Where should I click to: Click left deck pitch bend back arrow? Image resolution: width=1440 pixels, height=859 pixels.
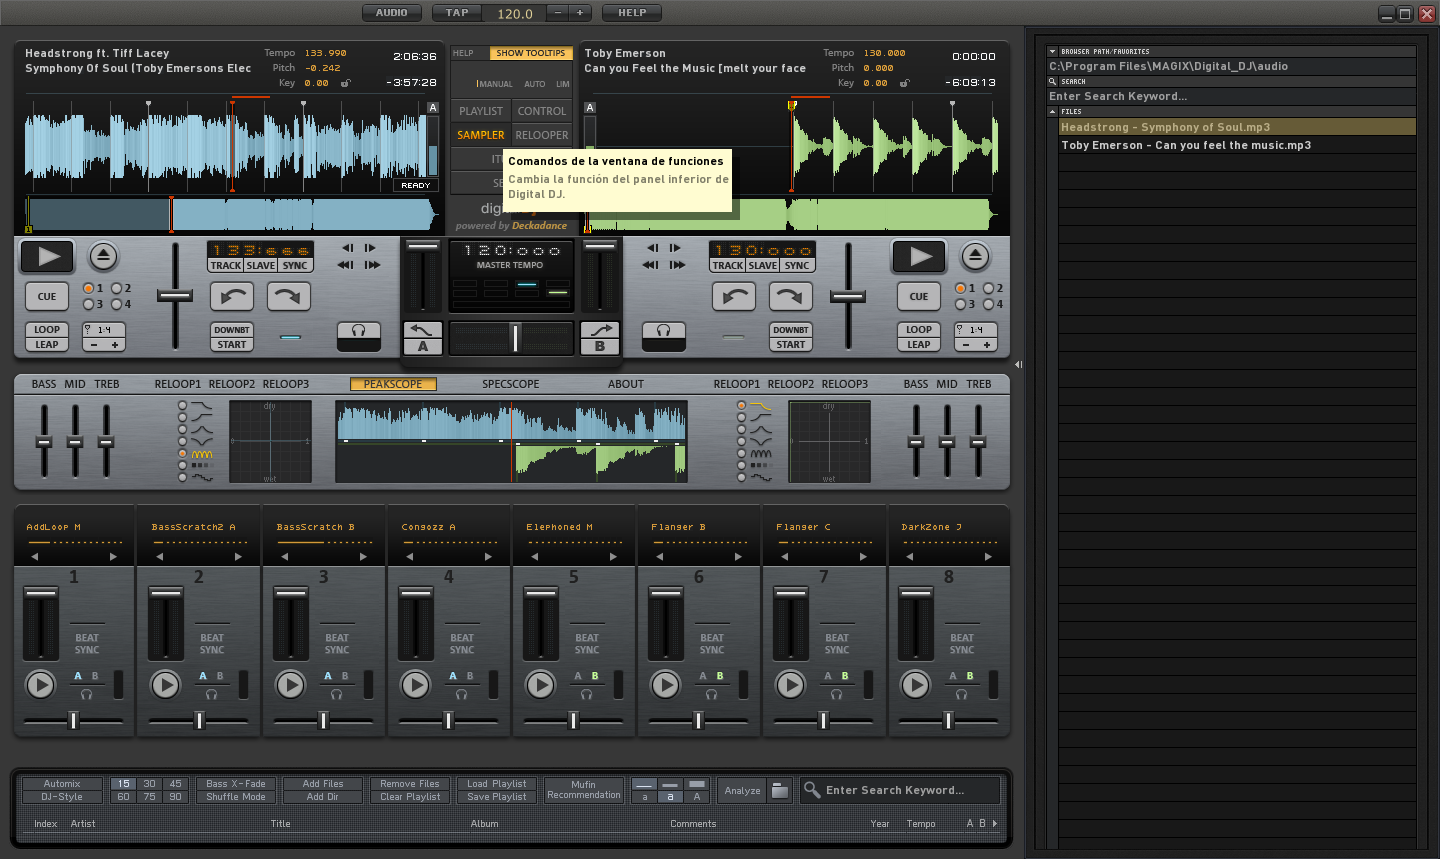click(x=232, y=296)
